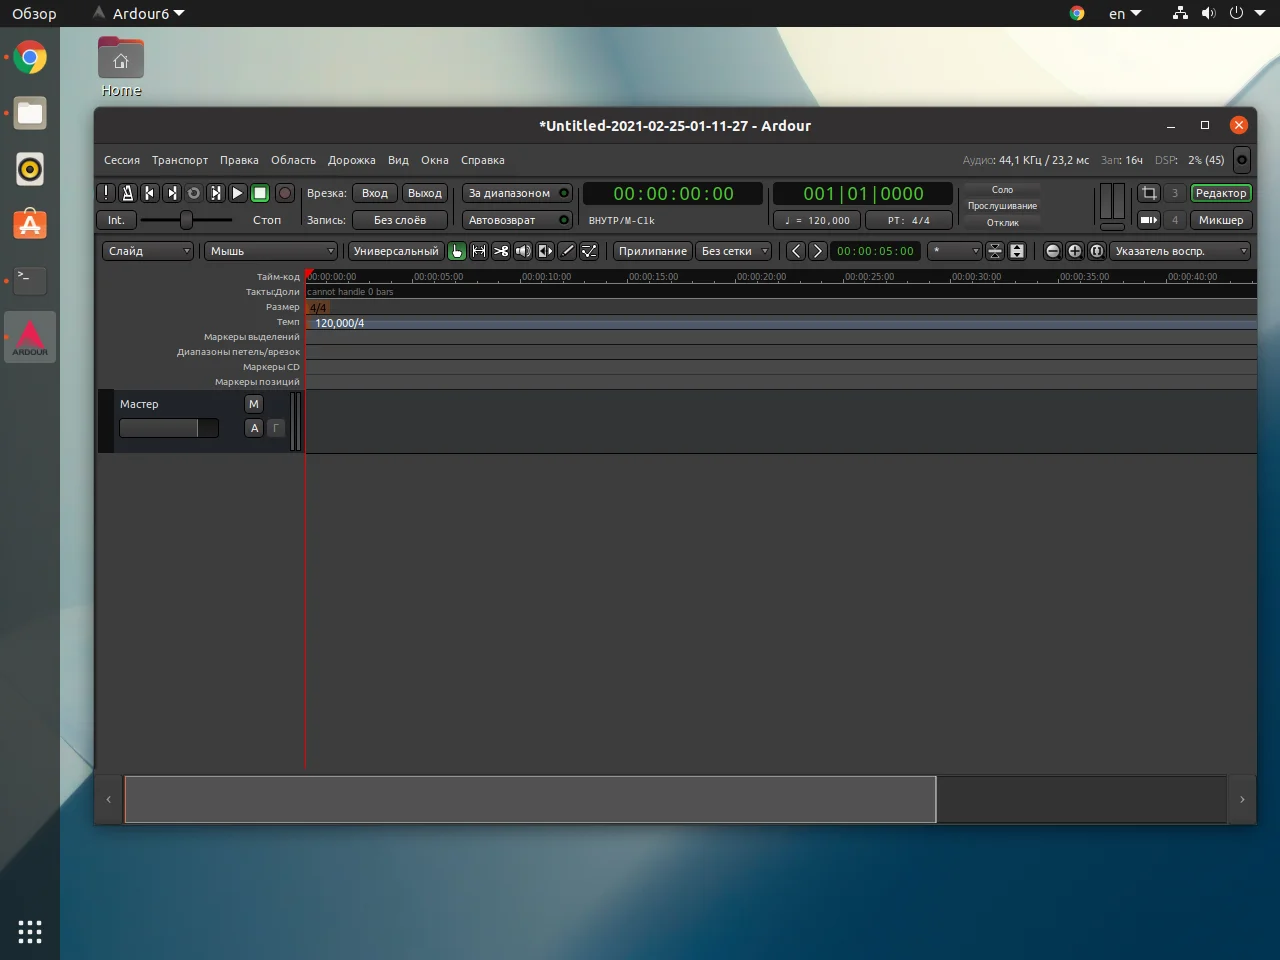Open the 'Дорожка' menu
Screen dimensions: 1280x960
pos(351,160)
